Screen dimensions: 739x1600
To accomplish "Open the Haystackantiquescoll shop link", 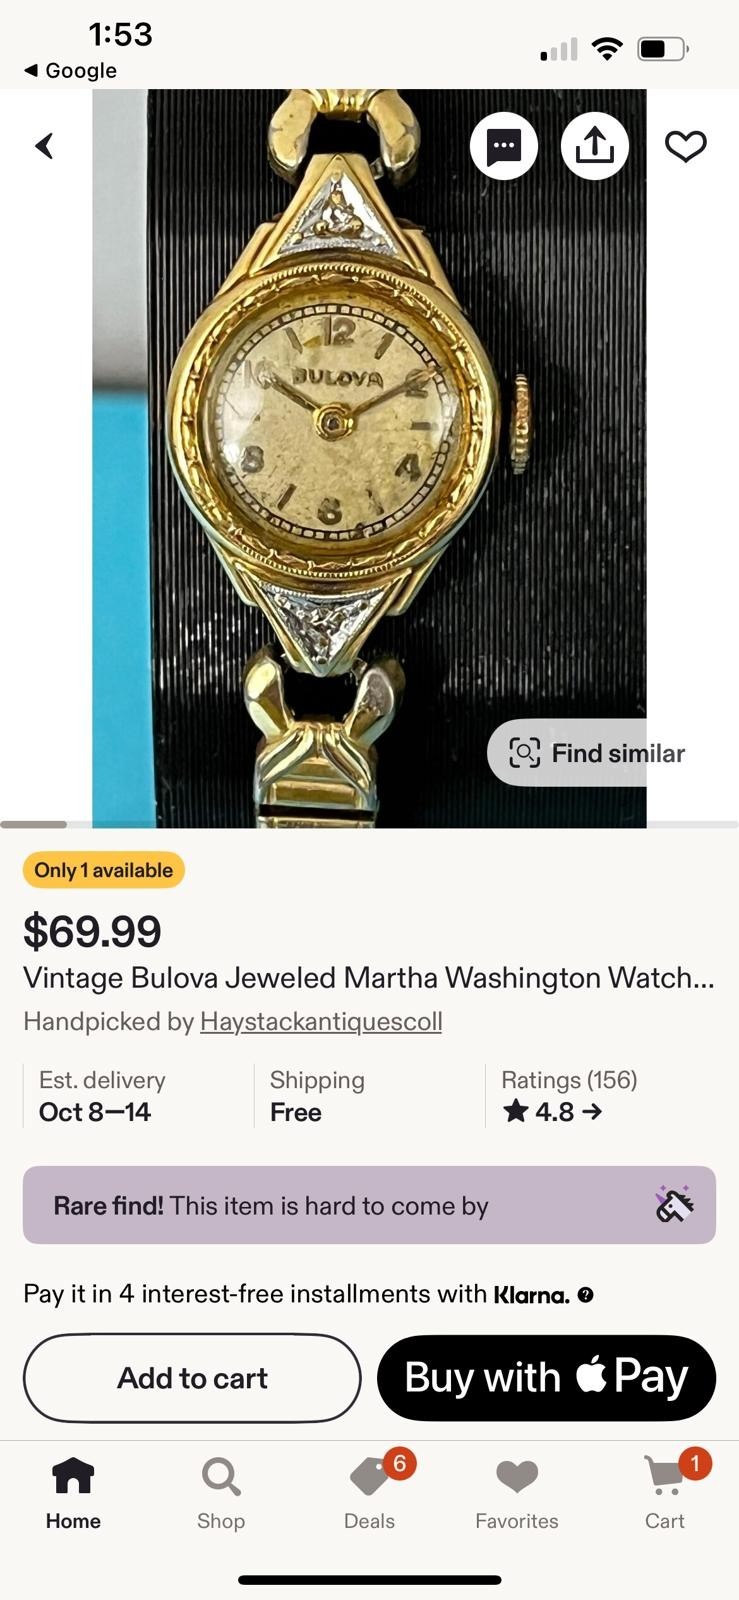I will pos(321,1021).
